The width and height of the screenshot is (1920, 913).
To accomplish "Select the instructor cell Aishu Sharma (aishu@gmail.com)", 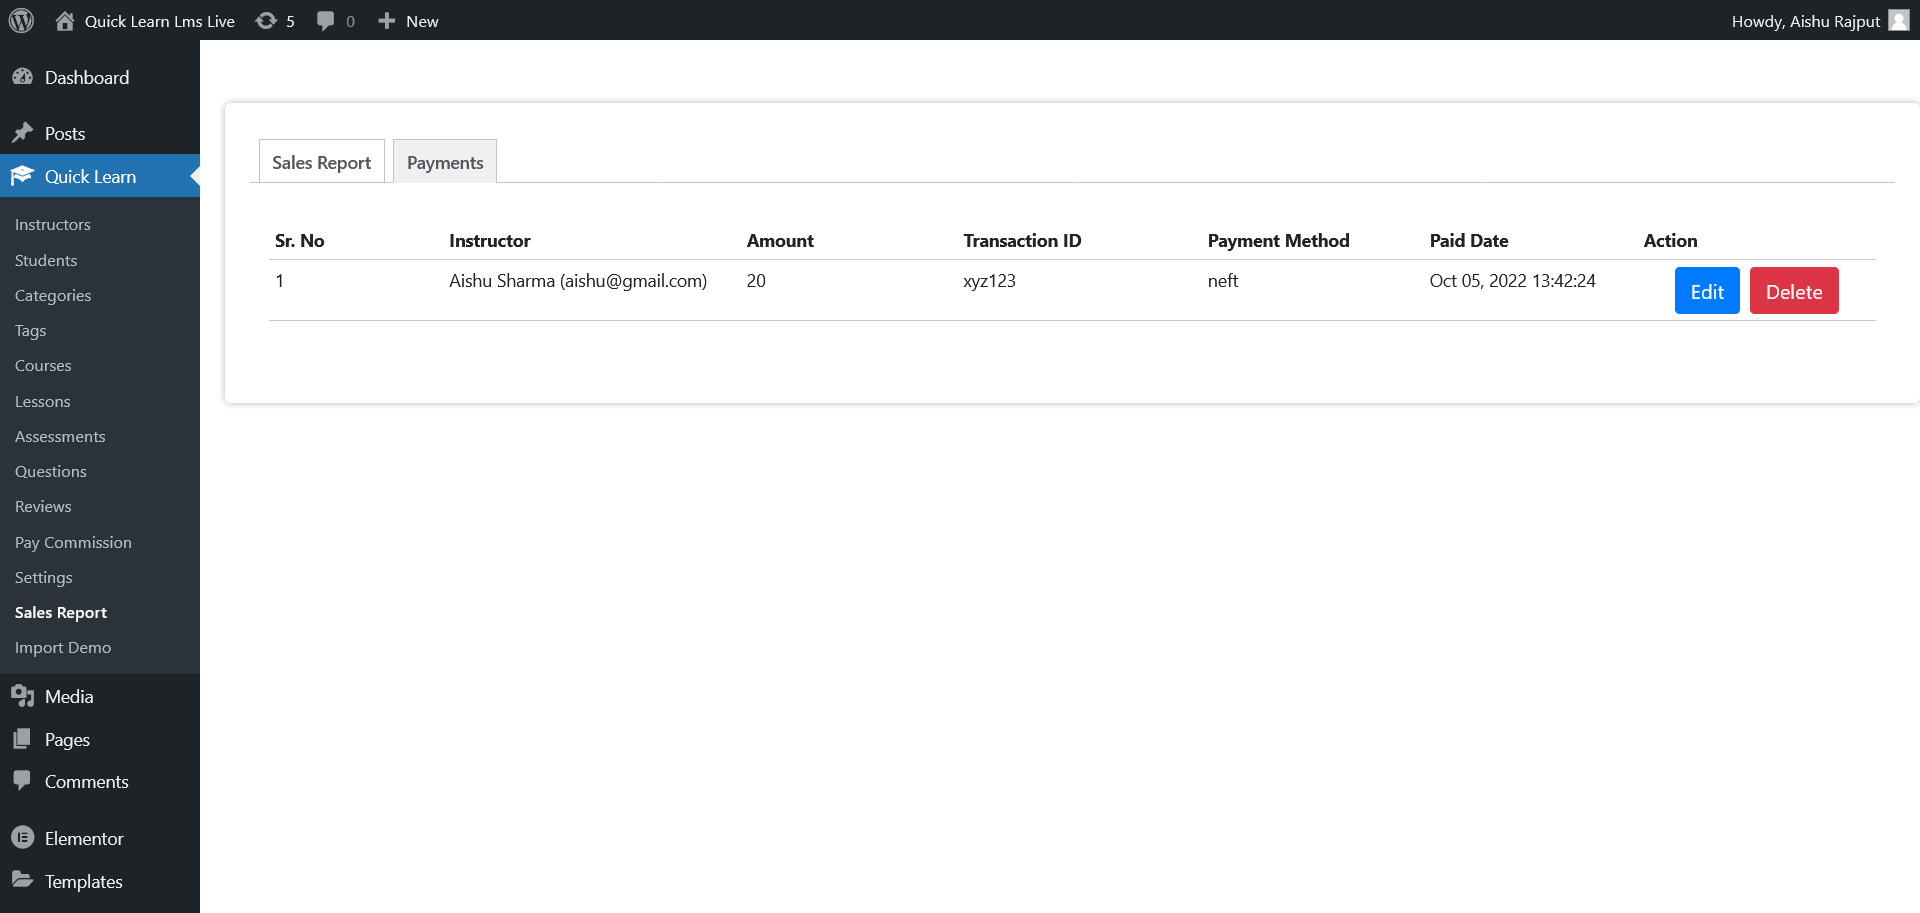I will (578, 281).
